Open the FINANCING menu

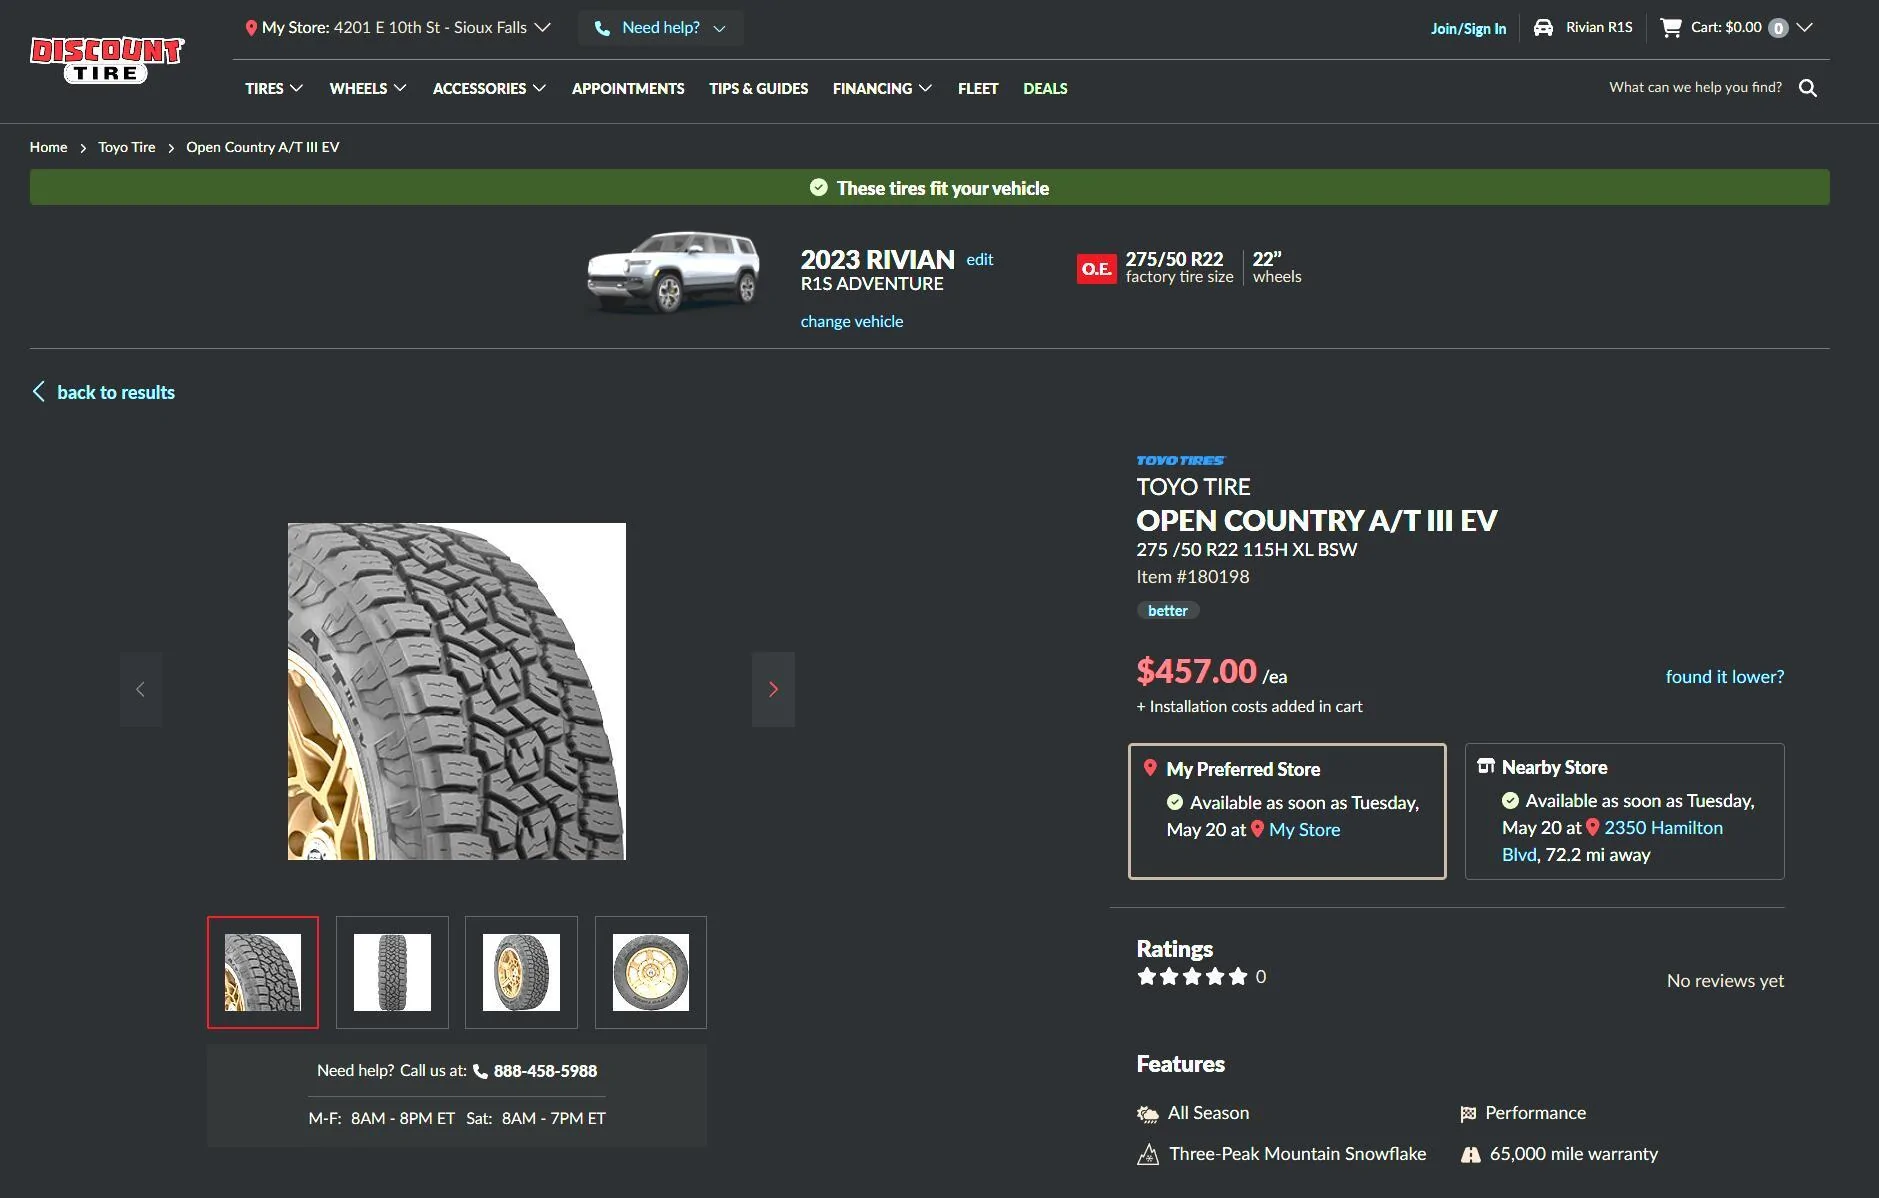pyautogui.click(x=882, y=88)
